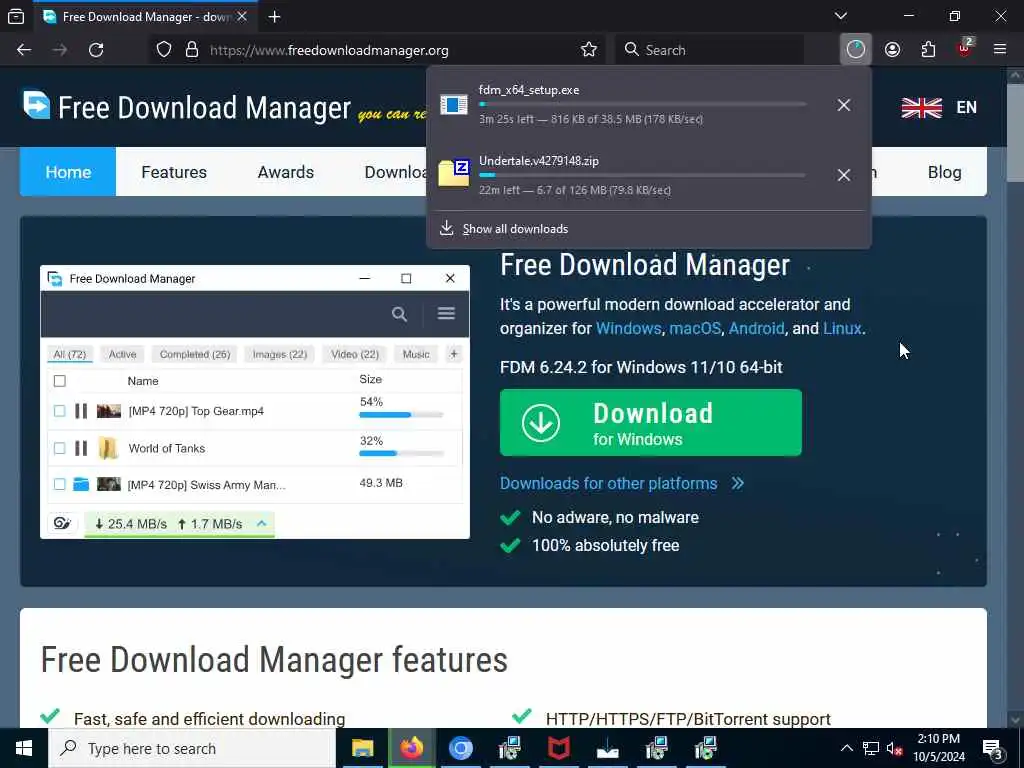Click the pause icon for World of Tanks

(x=81, y=448)
